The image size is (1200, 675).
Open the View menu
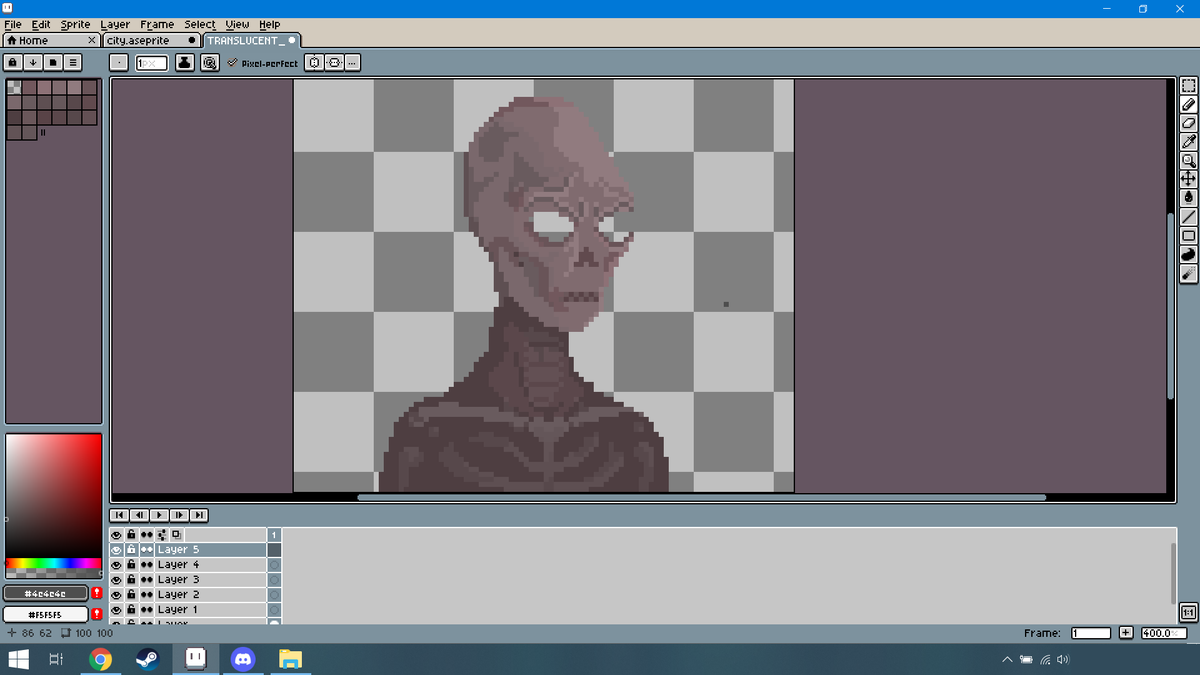[x=238, y=24]
